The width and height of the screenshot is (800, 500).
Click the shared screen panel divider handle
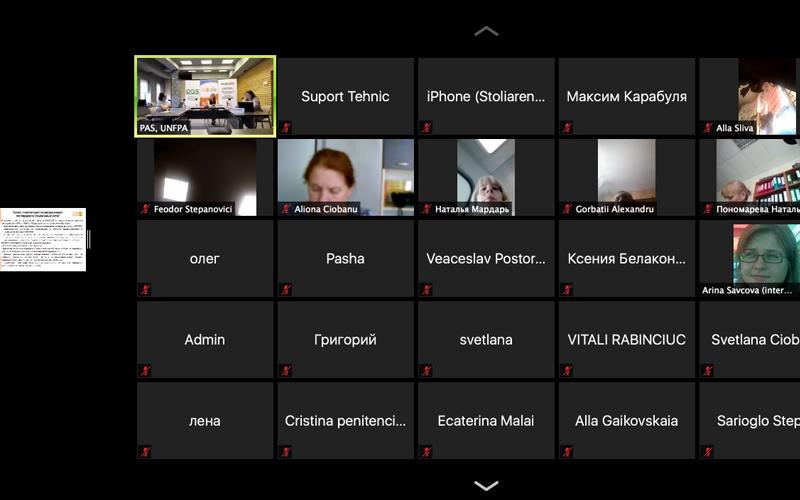point(89,240)
